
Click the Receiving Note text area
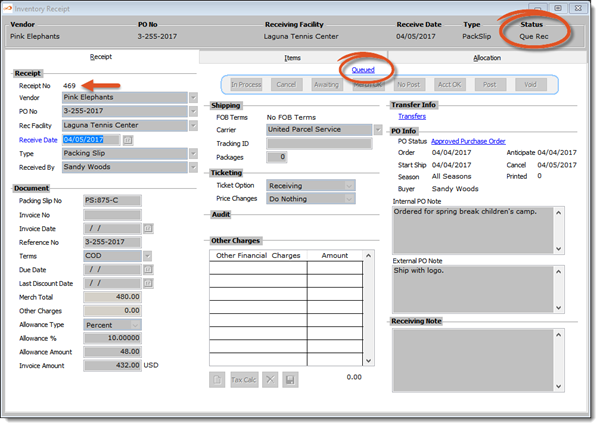(473, 360)
